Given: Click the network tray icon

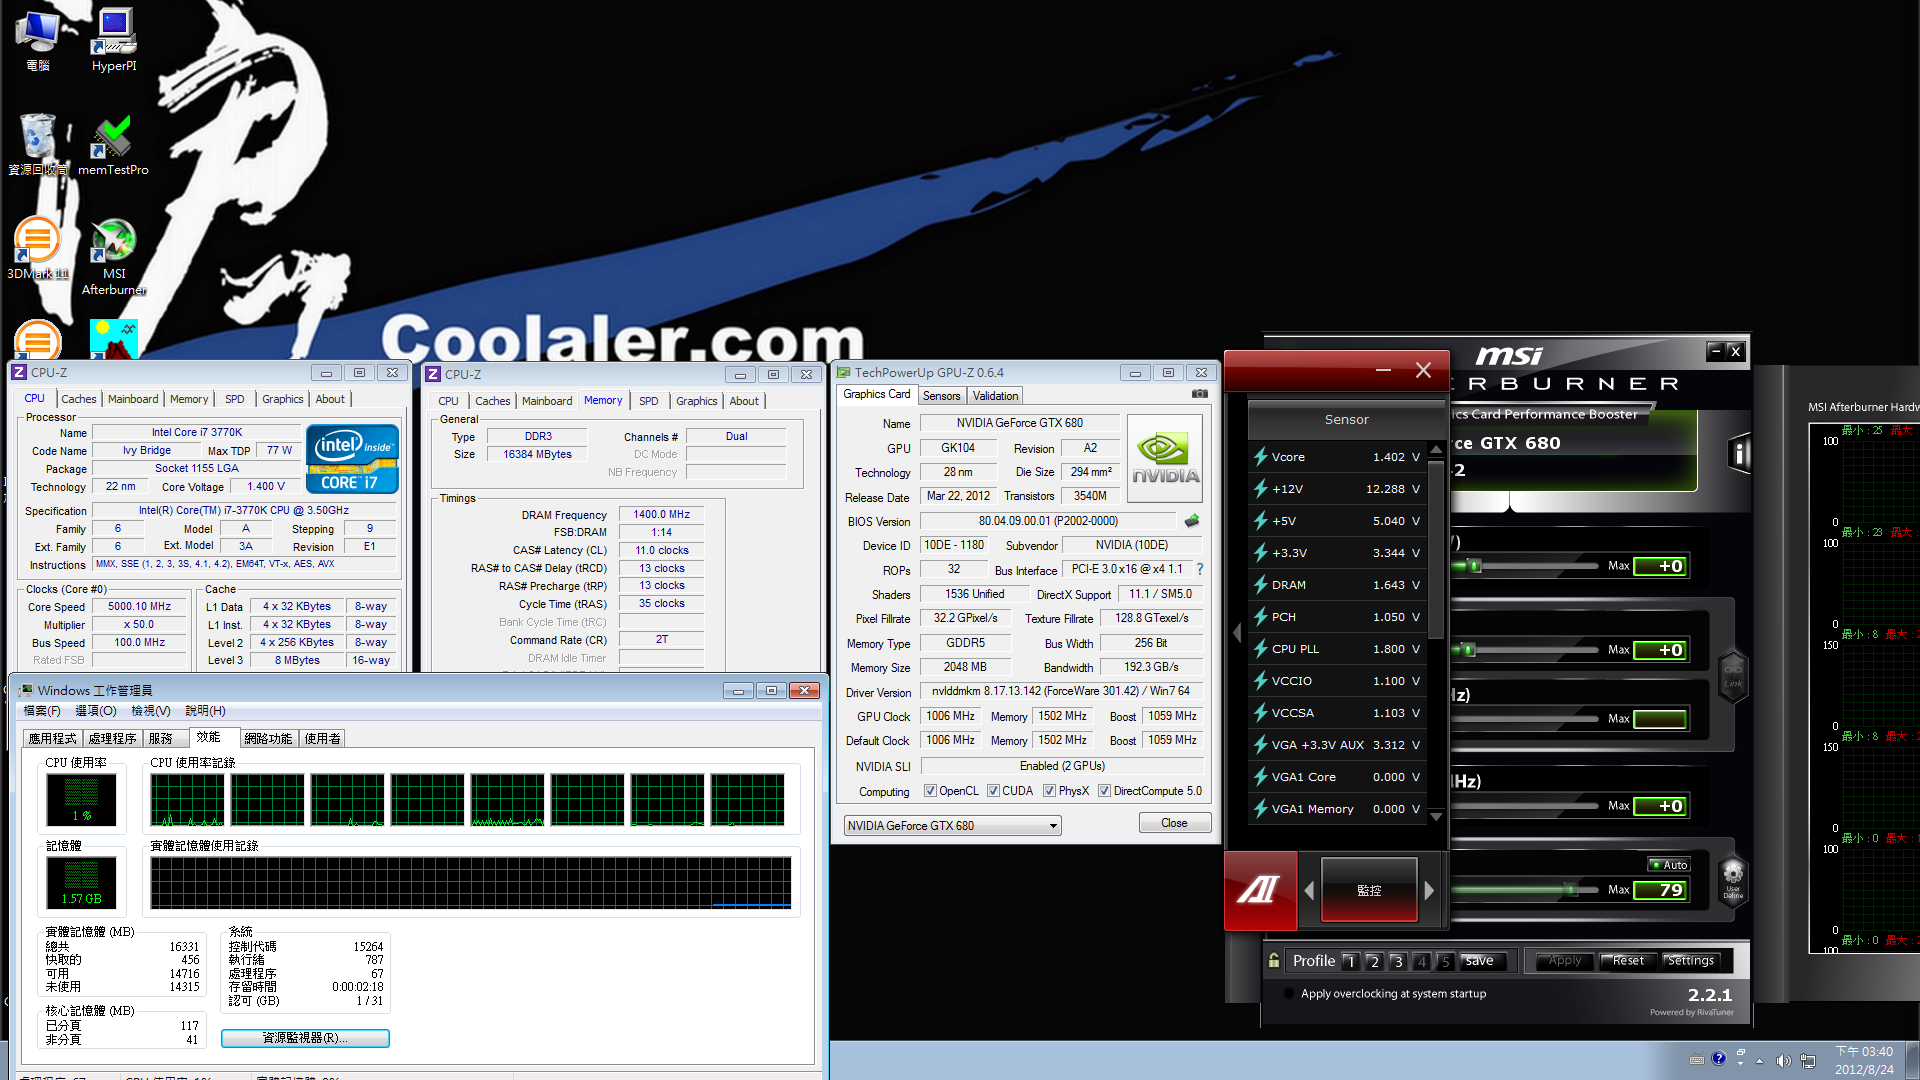Looking at the screenshot, I should pos(1808,1061).
